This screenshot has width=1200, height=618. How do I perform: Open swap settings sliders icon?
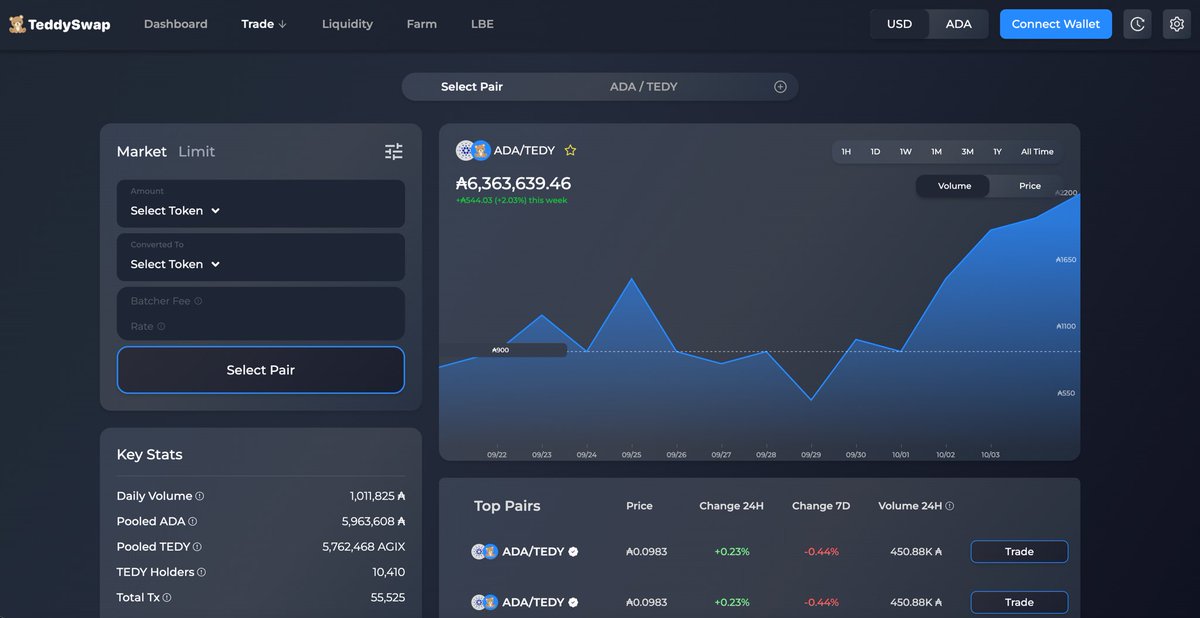(x=394, y=152)
